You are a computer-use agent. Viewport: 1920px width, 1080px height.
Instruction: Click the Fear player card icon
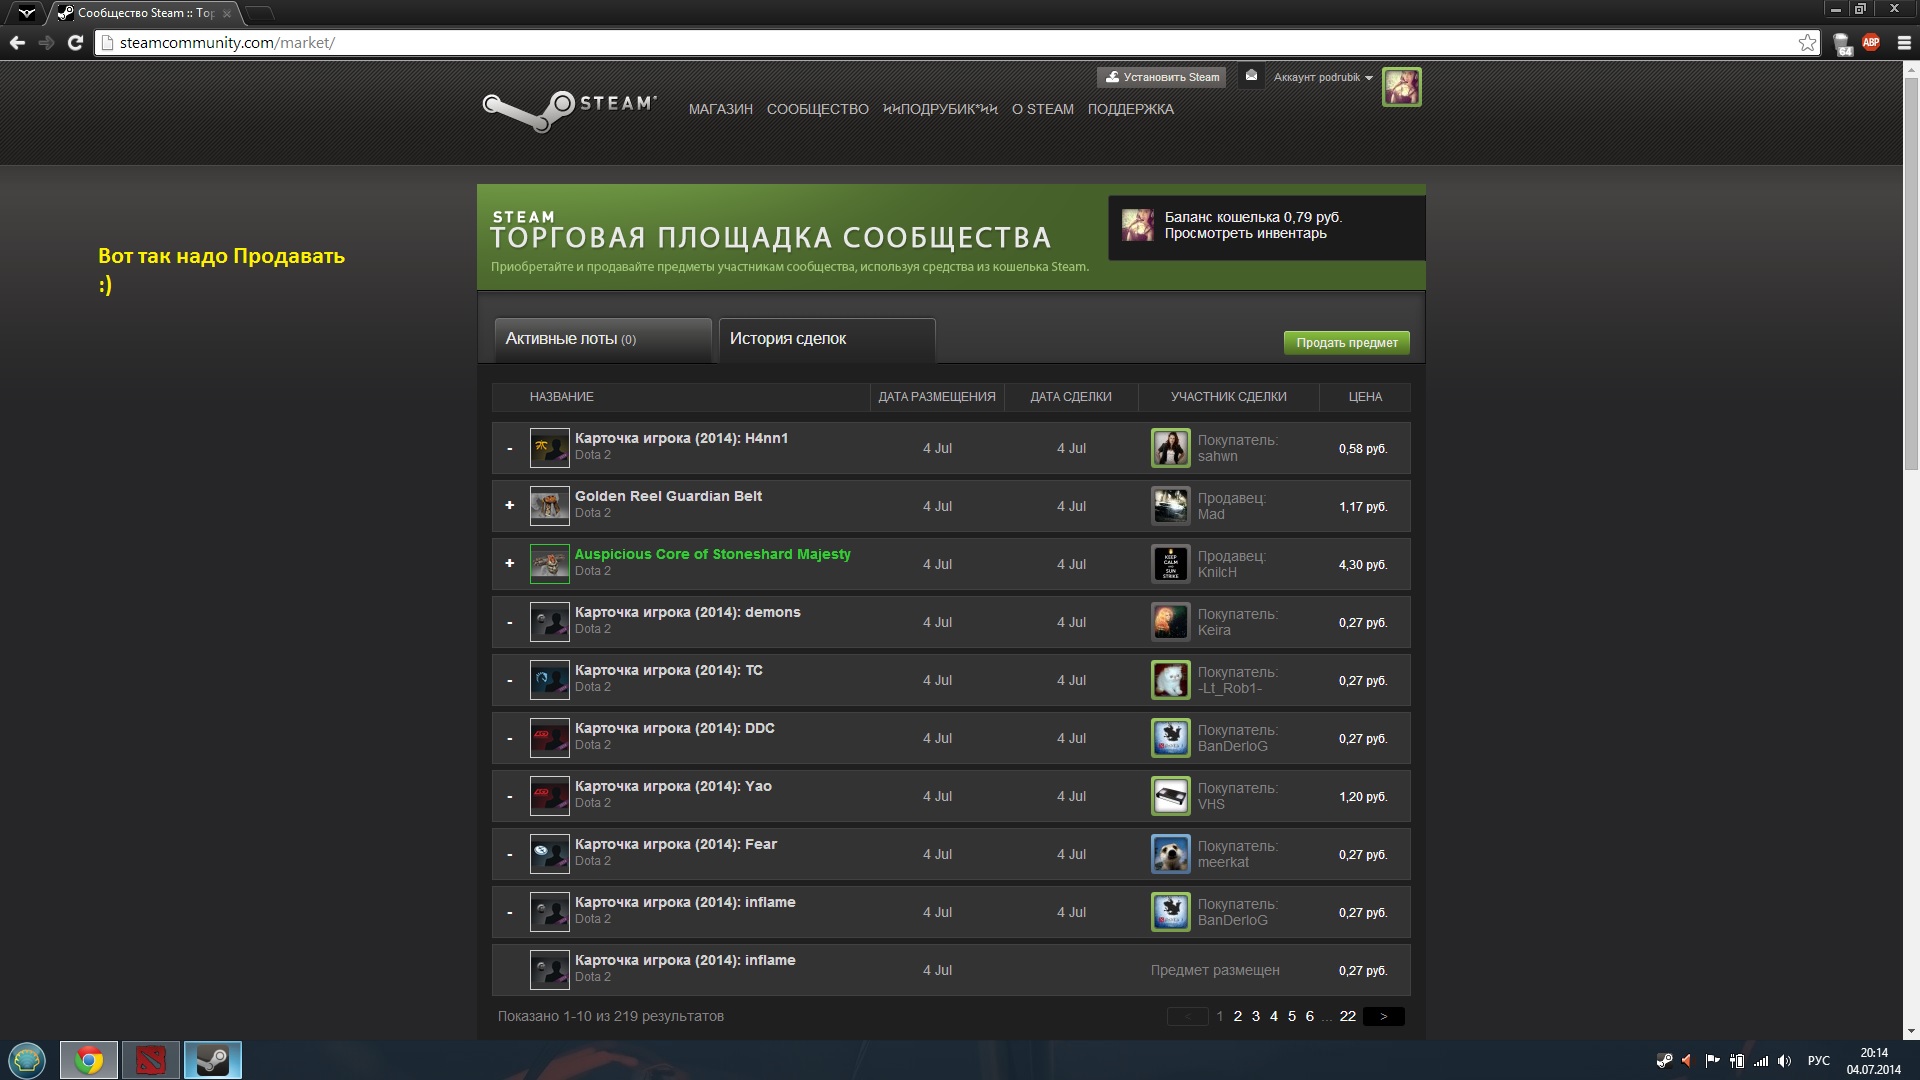coord(549,854)
